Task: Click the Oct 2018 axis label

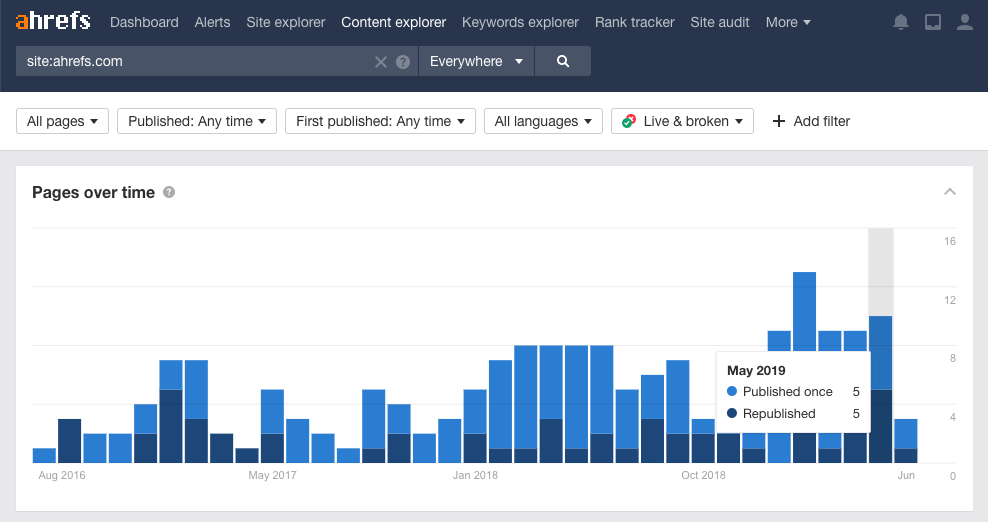Action: pyautogui.click(x=703, y=475)
